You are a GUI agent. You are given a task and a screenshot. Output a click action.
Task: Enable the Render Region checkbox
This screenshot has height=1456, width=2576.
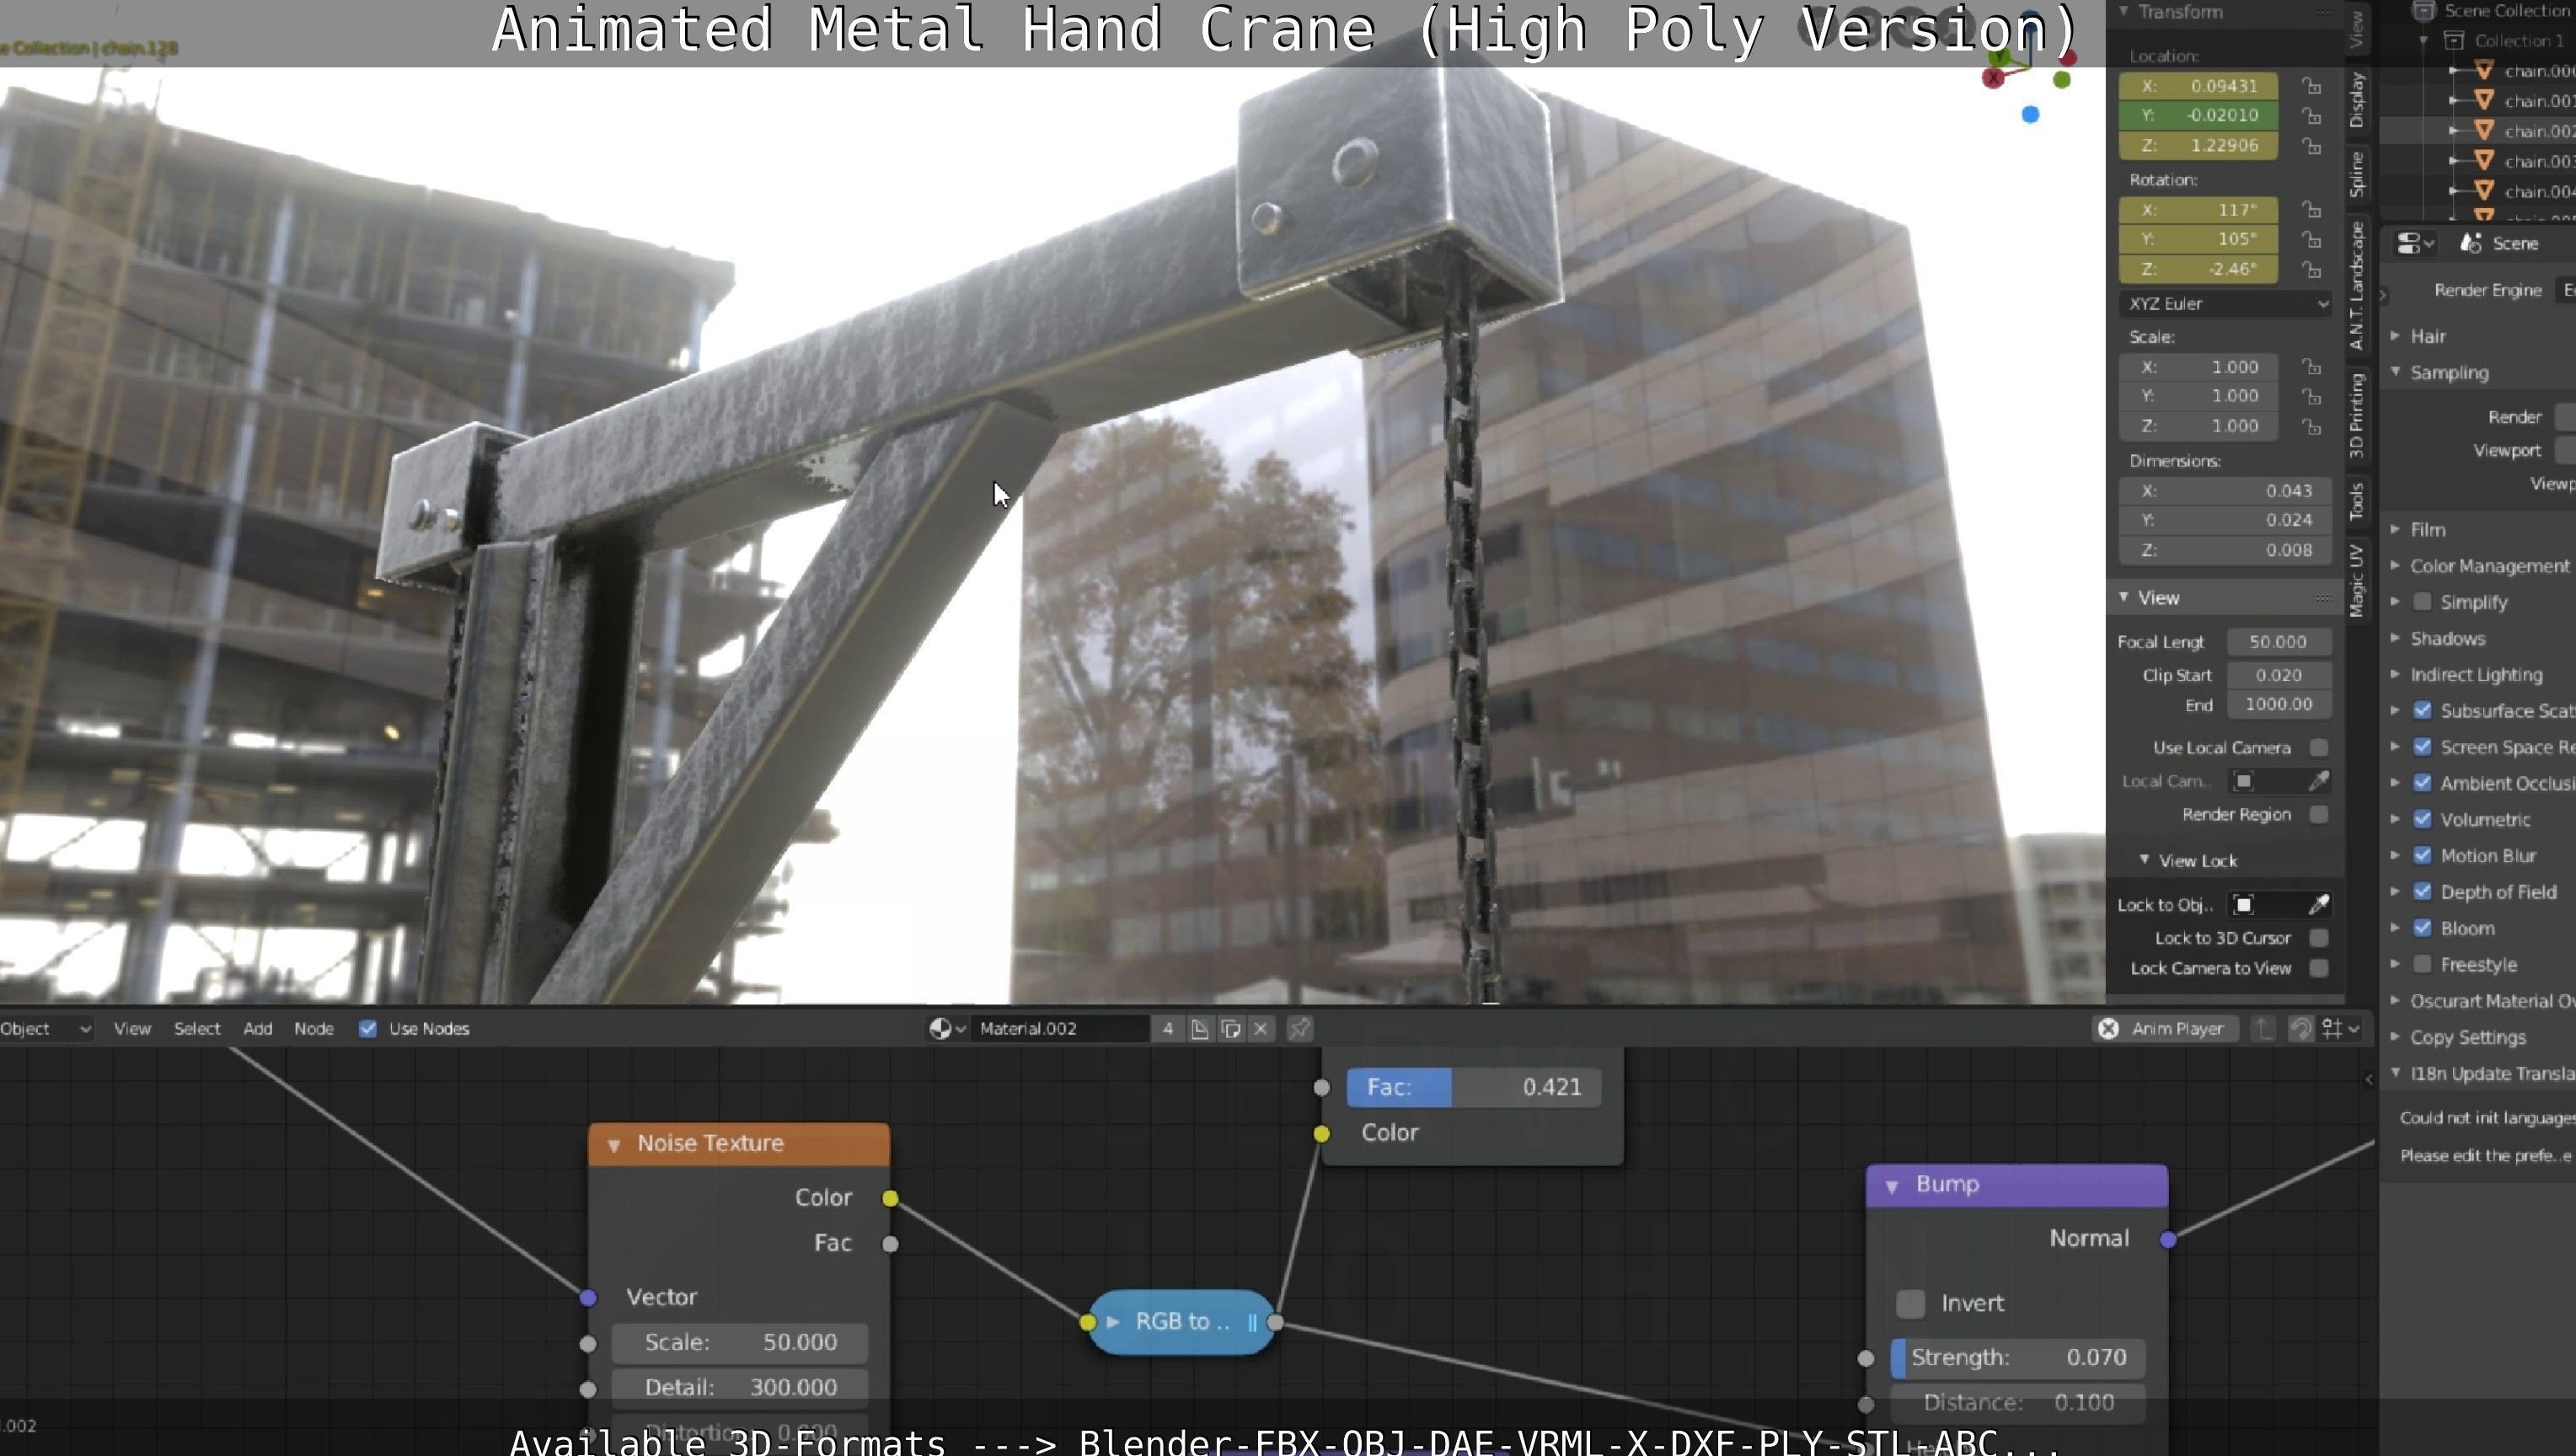[x=2319, y=814]
